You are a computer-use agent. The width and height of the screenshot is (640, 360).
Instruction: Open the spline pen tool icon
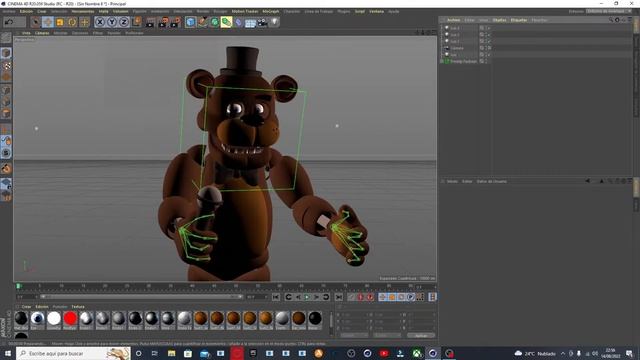[x=202, y=22]
